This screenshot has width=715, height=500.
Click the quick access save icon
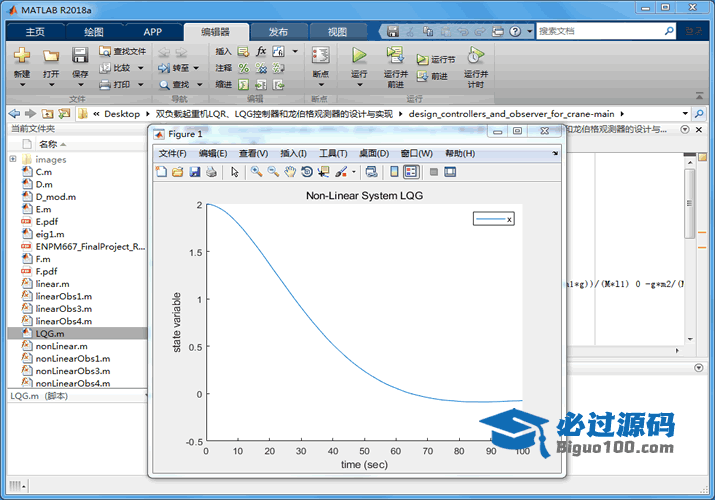point(393,31)
